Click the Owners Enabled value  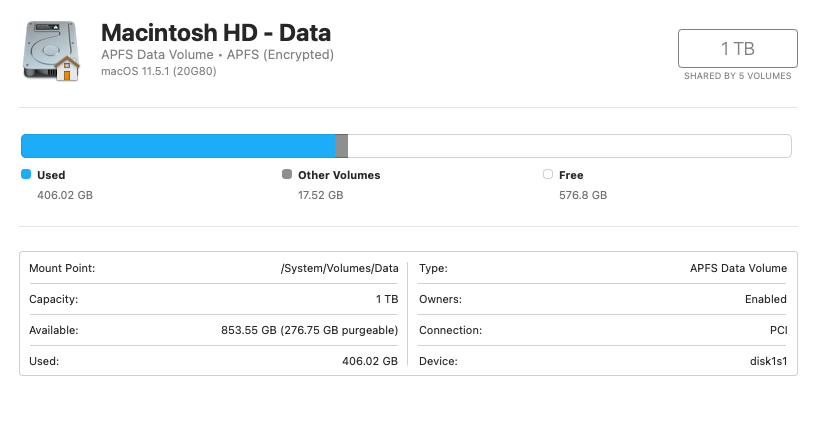[x=766, y=299]
